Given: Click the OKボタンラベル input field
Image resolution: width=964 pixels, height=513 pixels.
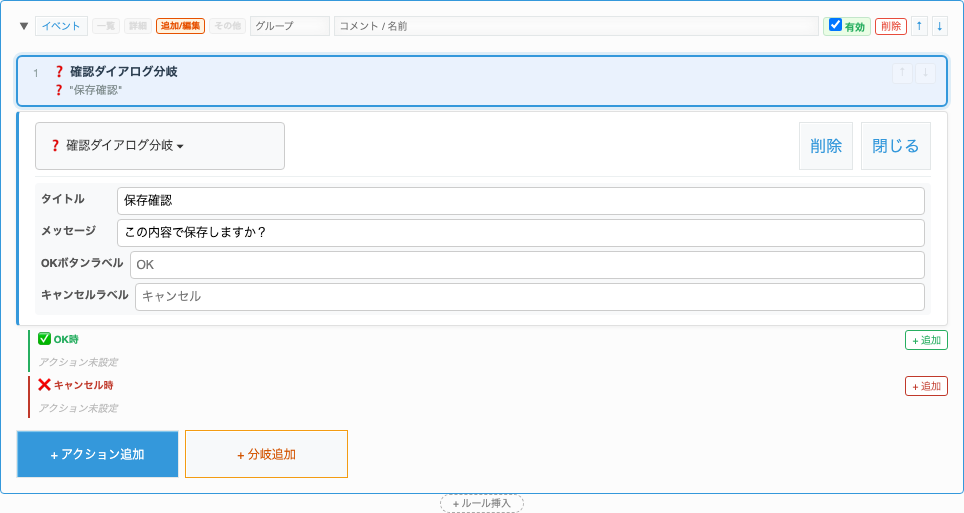Looking at the screenshot, I should click(x=527, y=264).
